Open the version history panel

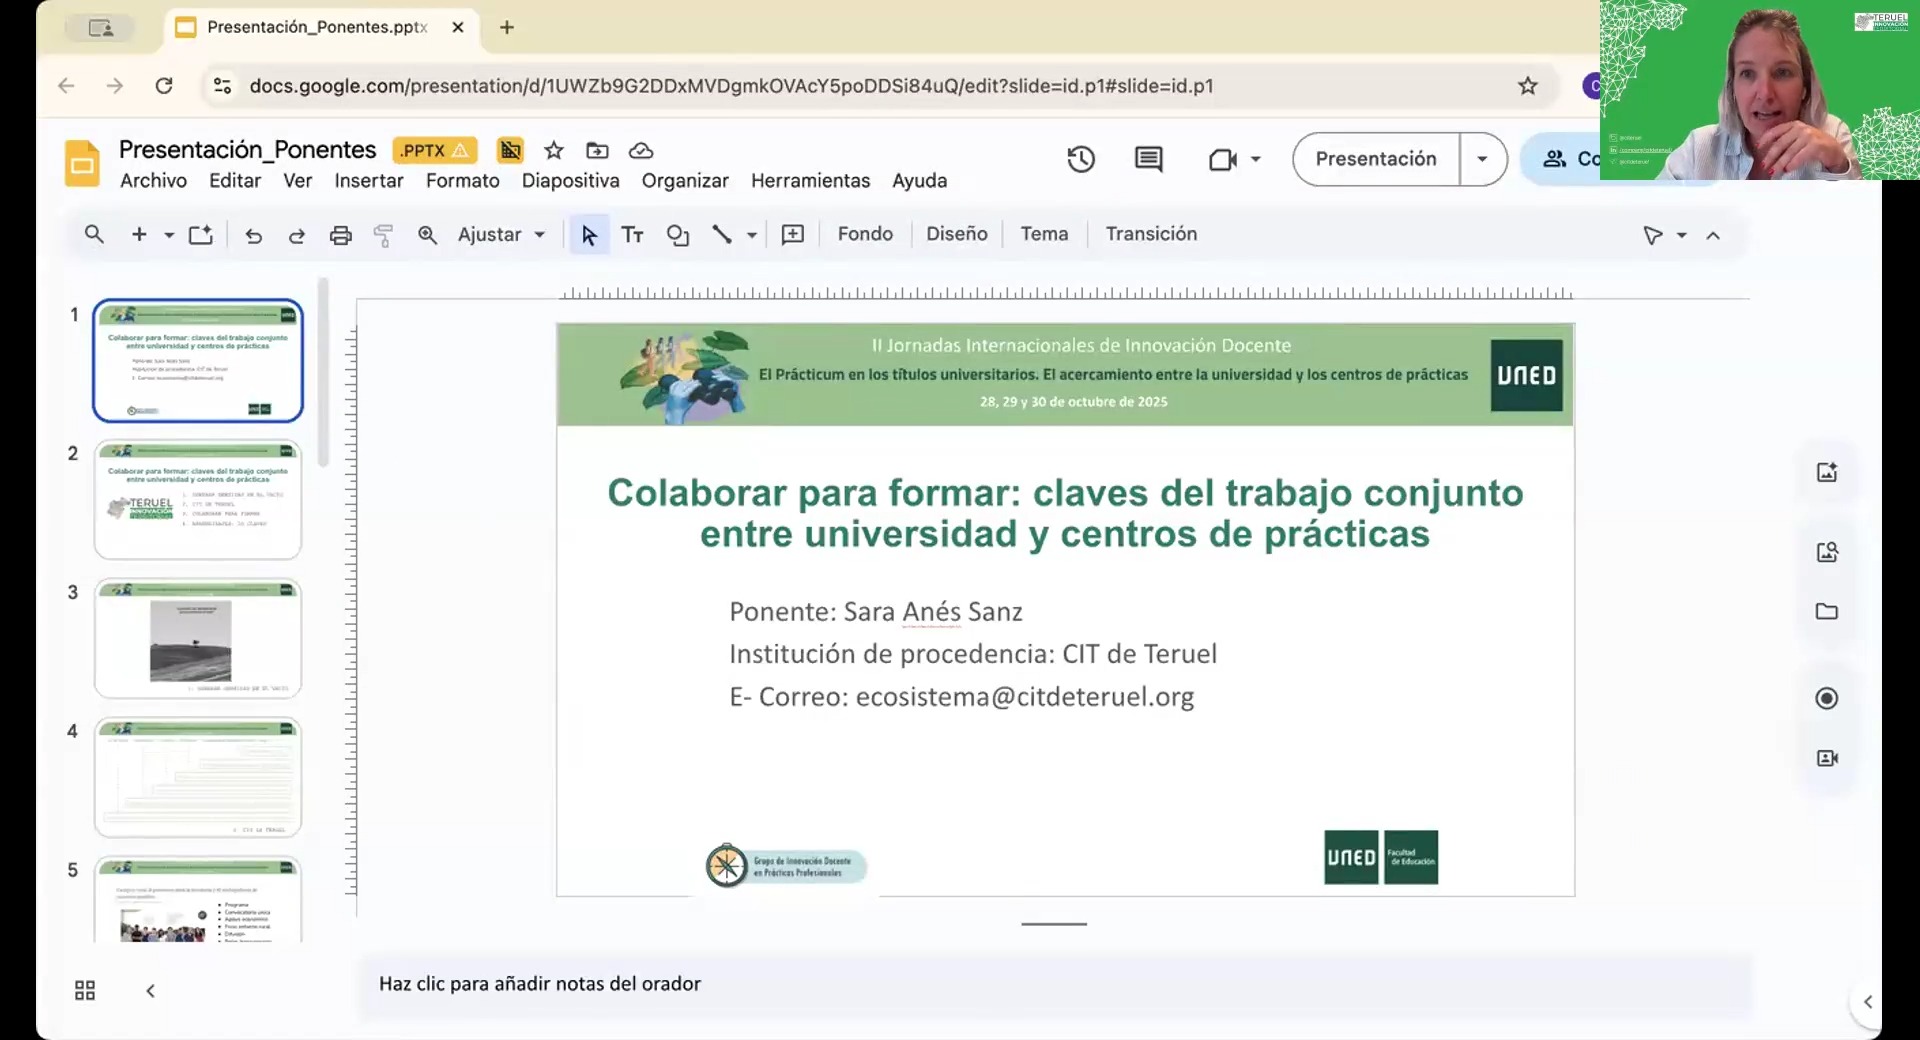click(x=1081, y=159)
